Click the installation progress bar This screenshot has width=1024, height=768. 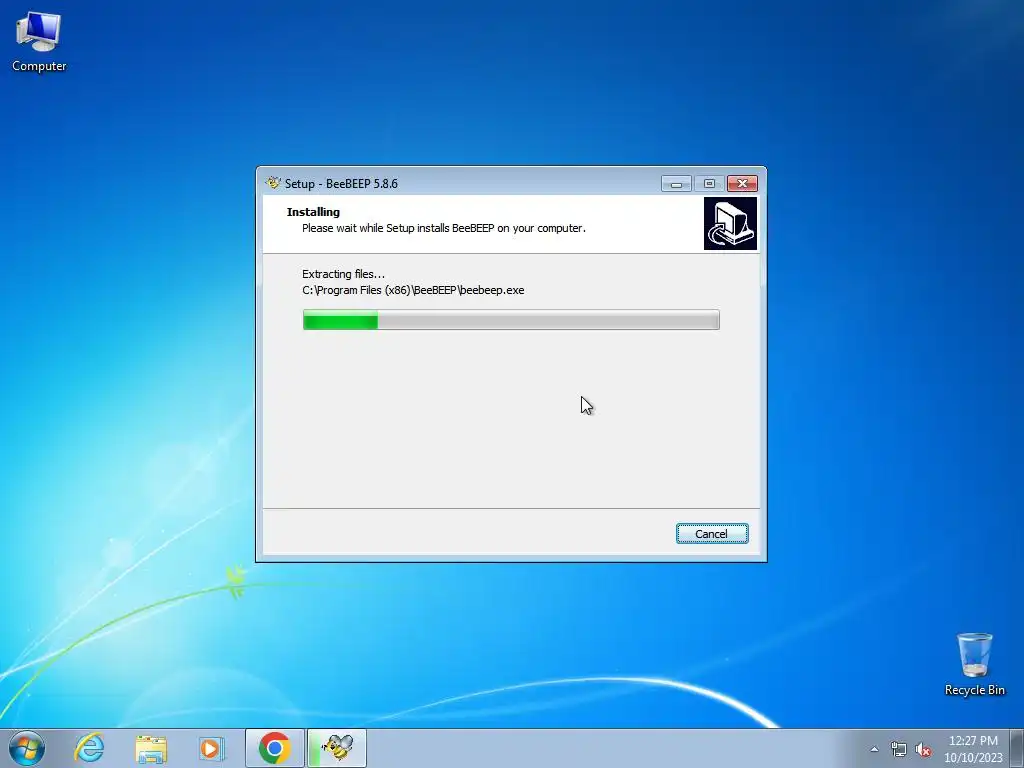511,320
